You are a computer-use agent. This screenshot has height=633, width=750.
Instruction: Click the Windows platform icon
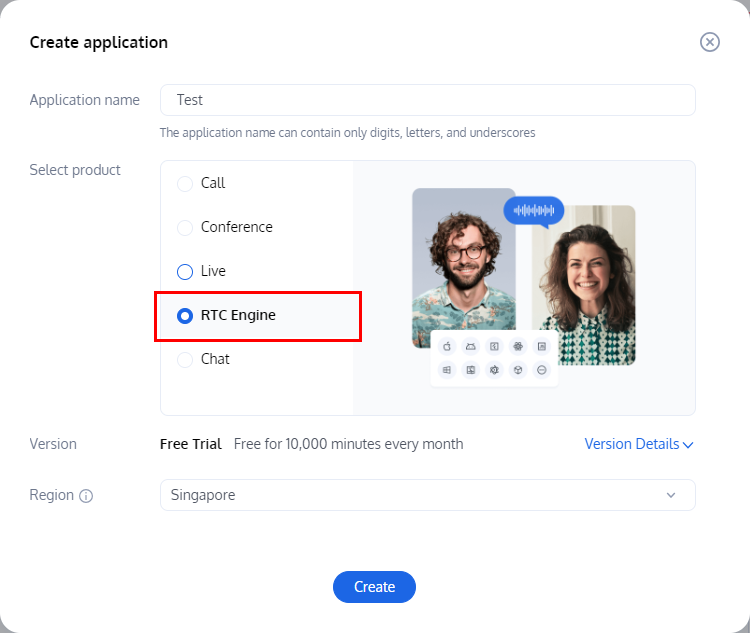click(447, 370)
